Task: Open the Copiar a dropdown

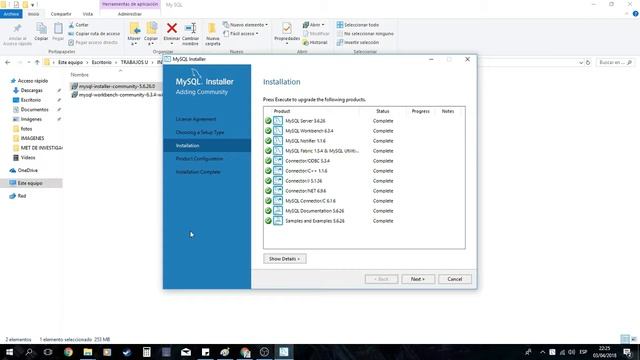Action: tap(151, 33)
